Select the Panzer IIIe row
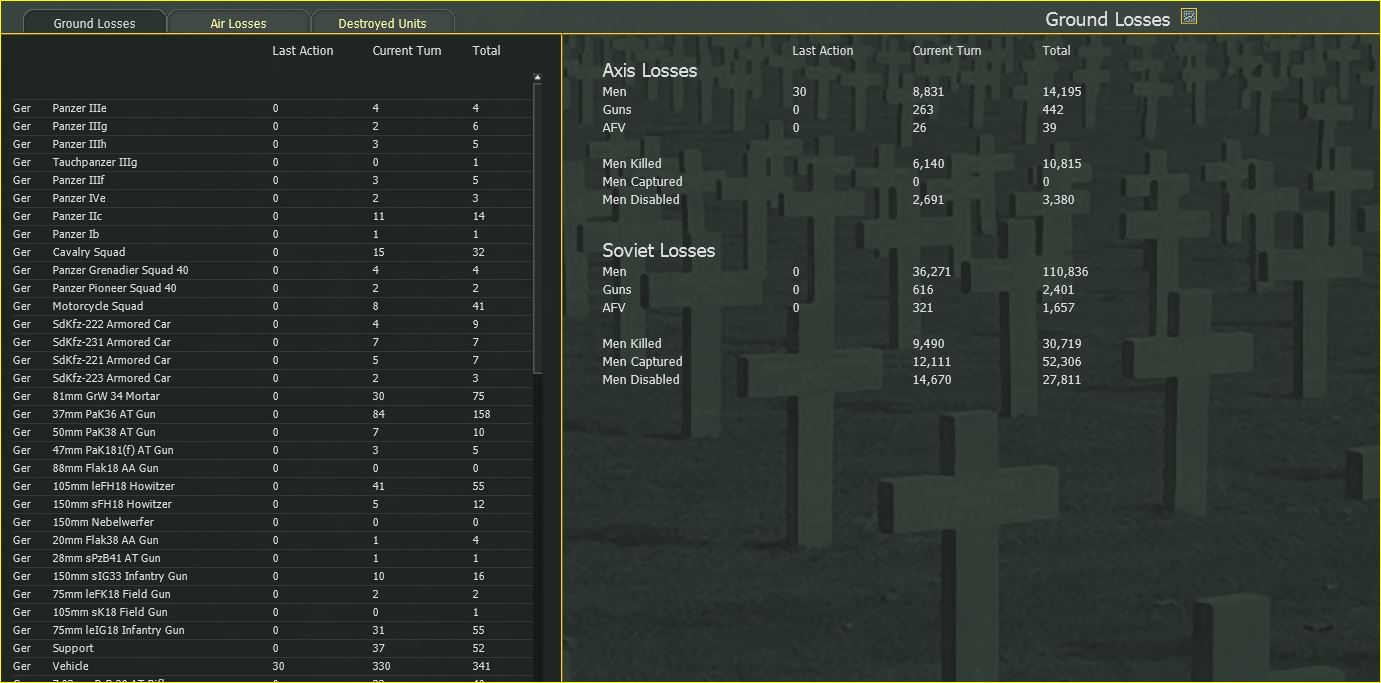Viewport: 1381px width, 683px height. click(x=270, y=108)
